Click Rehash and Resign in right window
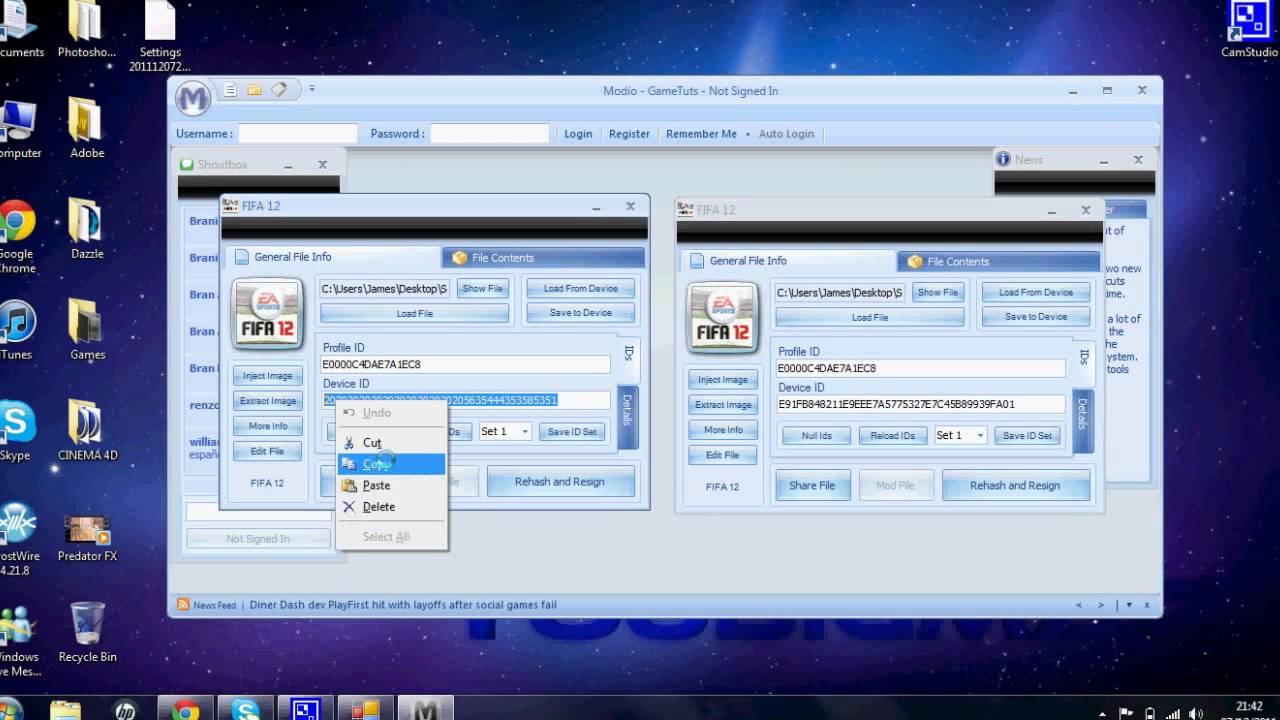 pyautogui.click(x=1015, y=486)
